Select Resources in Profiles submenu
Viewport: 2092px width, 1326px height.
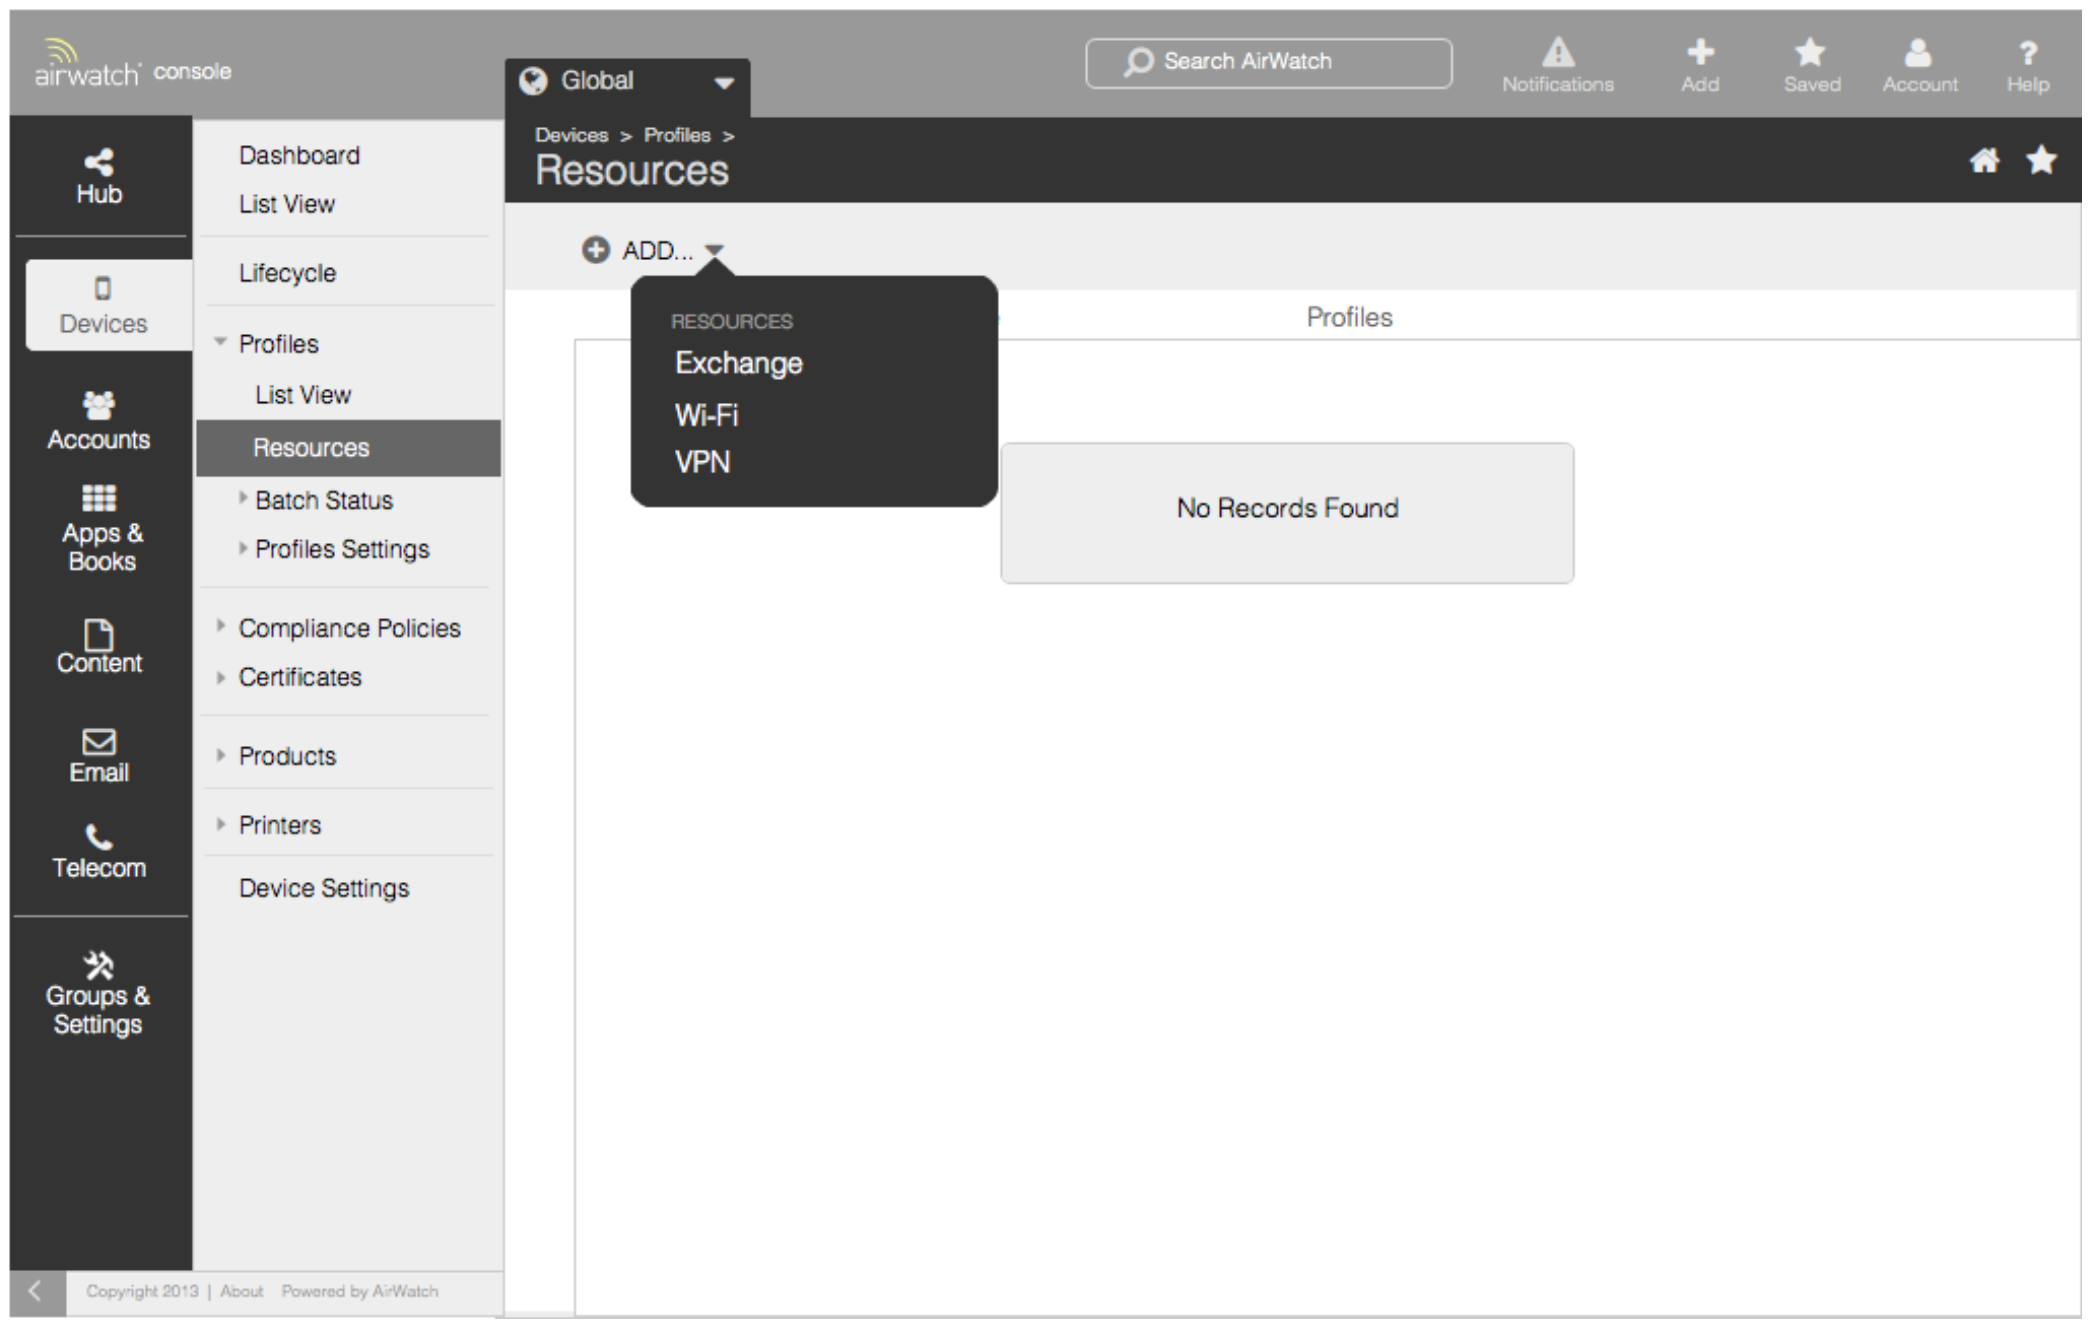(349, 448)
